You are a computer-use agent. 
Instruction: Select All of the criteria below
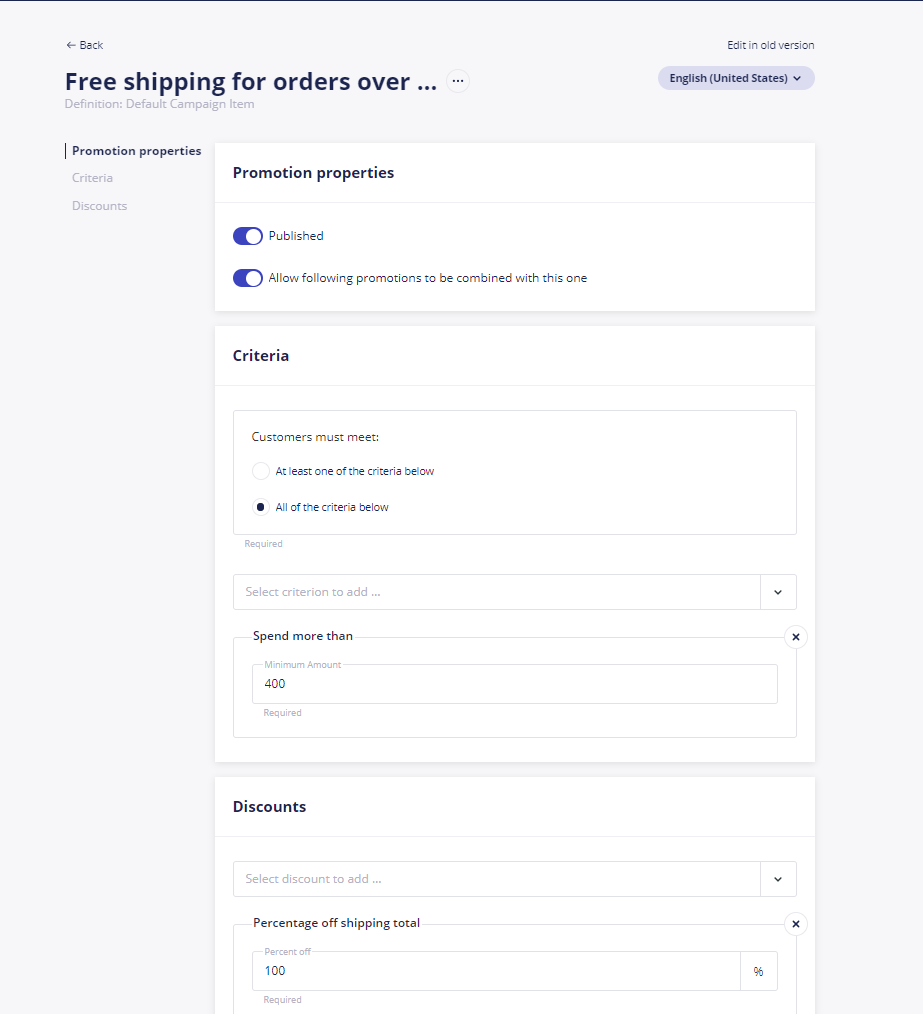coord(261,507)
